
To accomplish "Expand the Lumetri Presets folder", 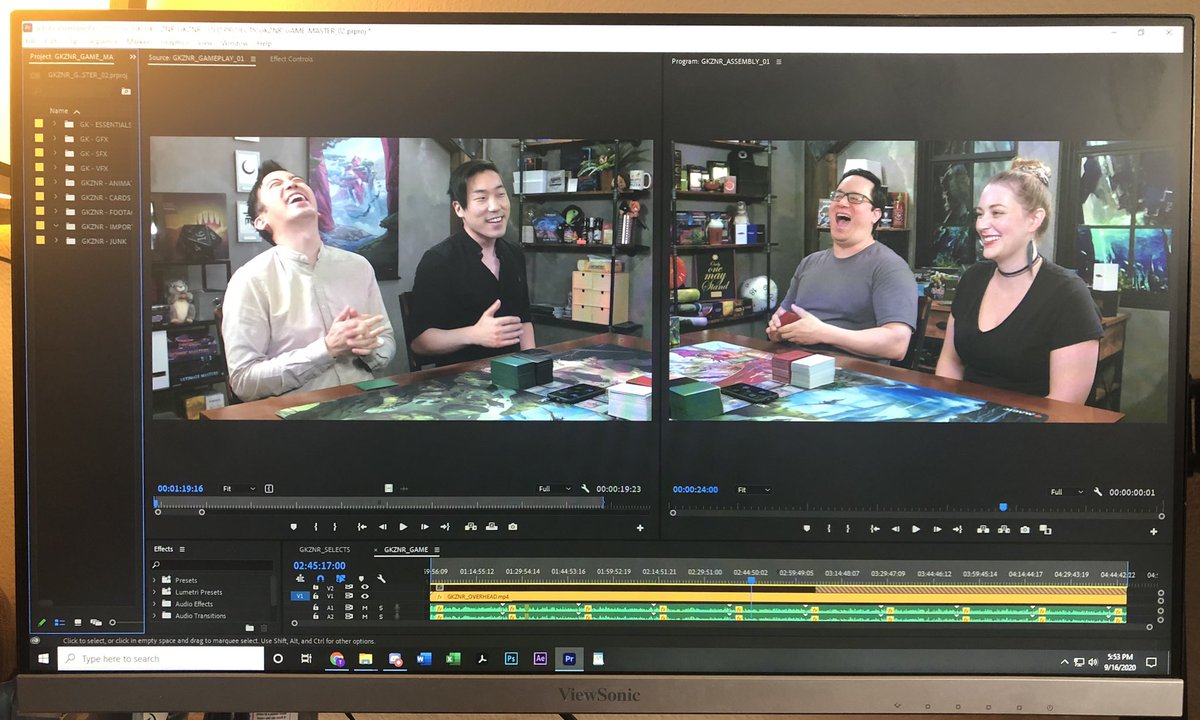I will click(154, 592).
